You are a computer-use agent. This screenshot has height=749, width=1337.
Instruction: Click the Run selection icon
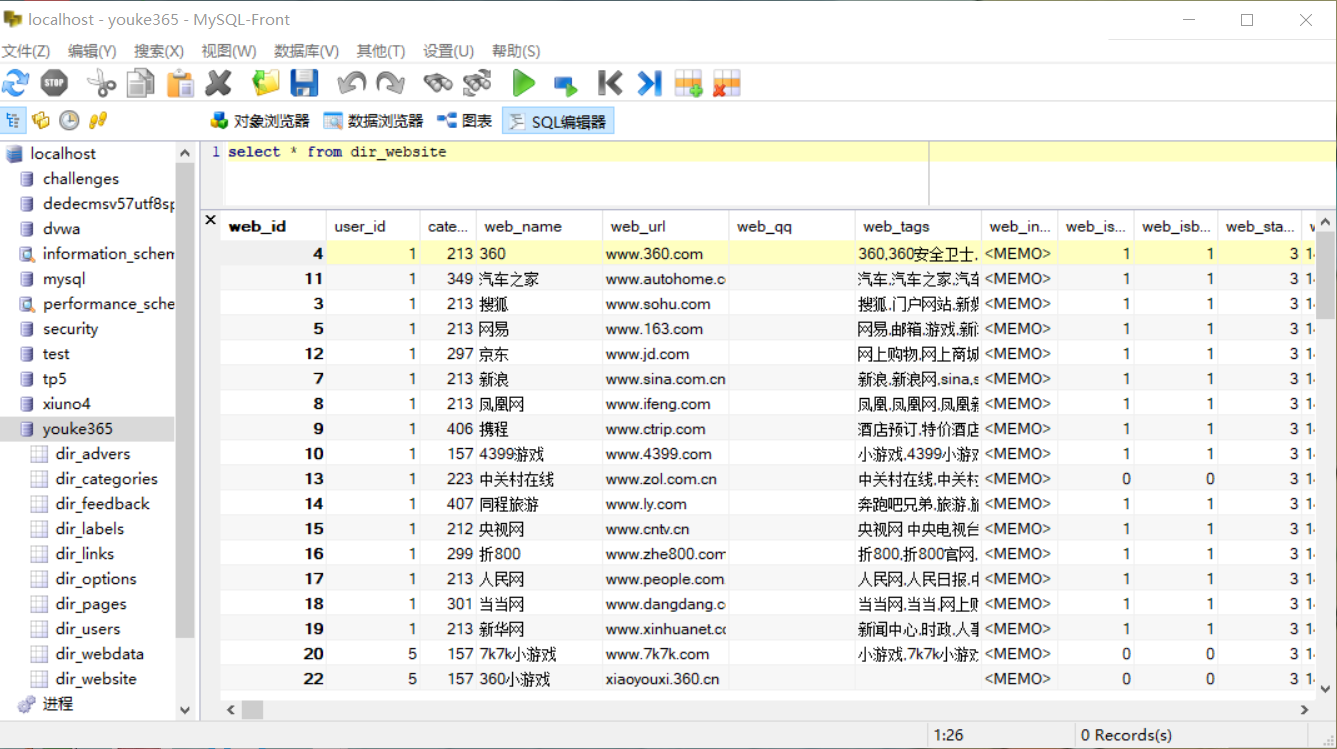564,84
